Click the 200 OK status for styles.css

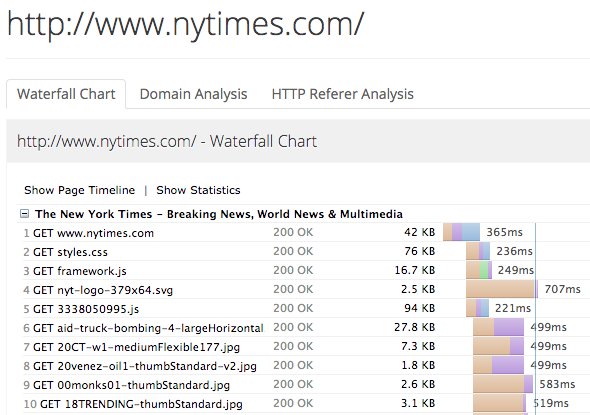[293, 251]
